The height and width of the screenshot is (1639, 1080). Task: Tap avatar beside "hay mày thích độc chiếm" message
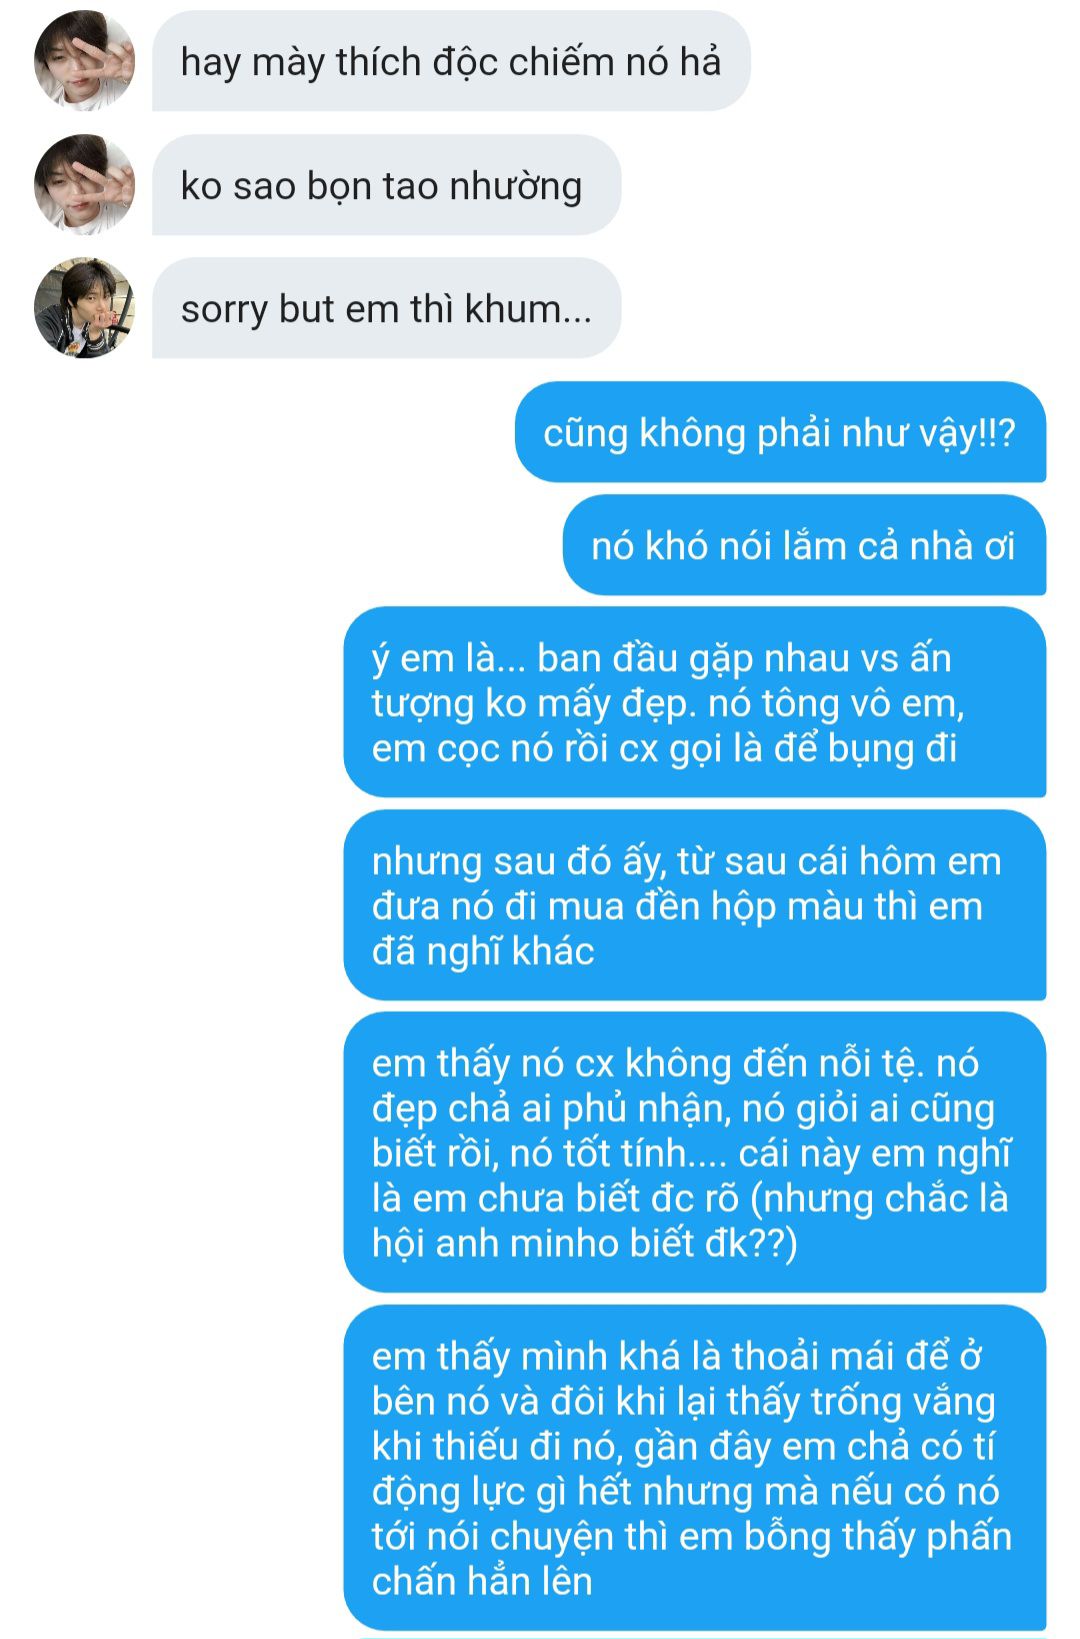pyautogui.click(x=84, y=61)
